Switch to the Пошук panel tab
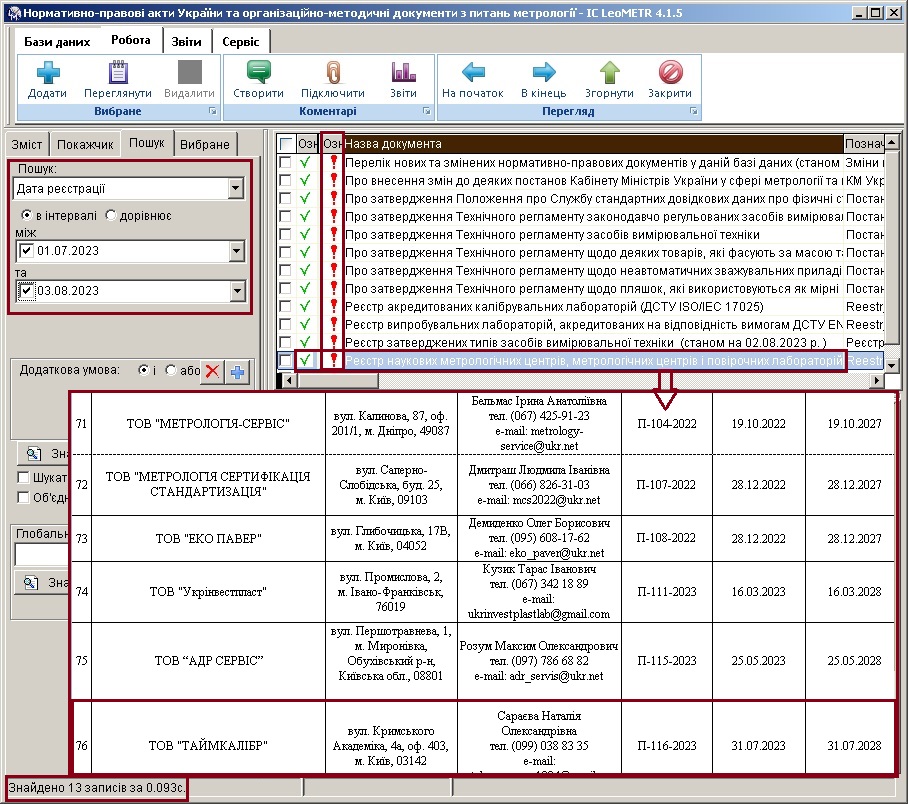 (147, 143)
